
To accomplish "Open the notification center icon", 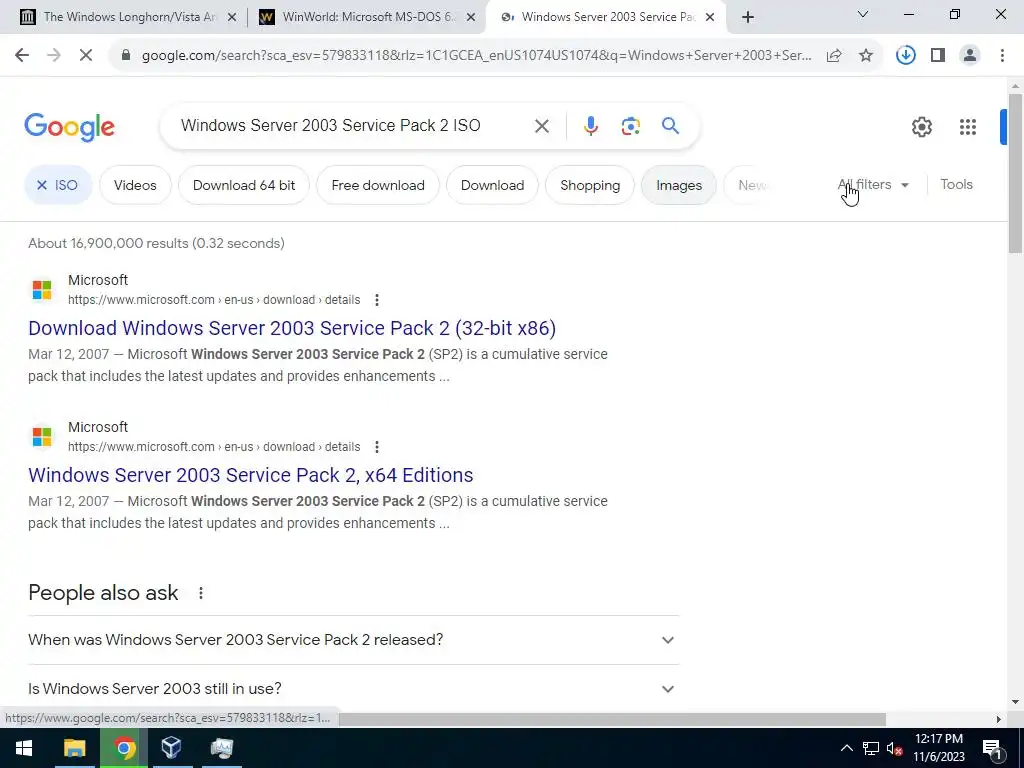I will [992, 748].
